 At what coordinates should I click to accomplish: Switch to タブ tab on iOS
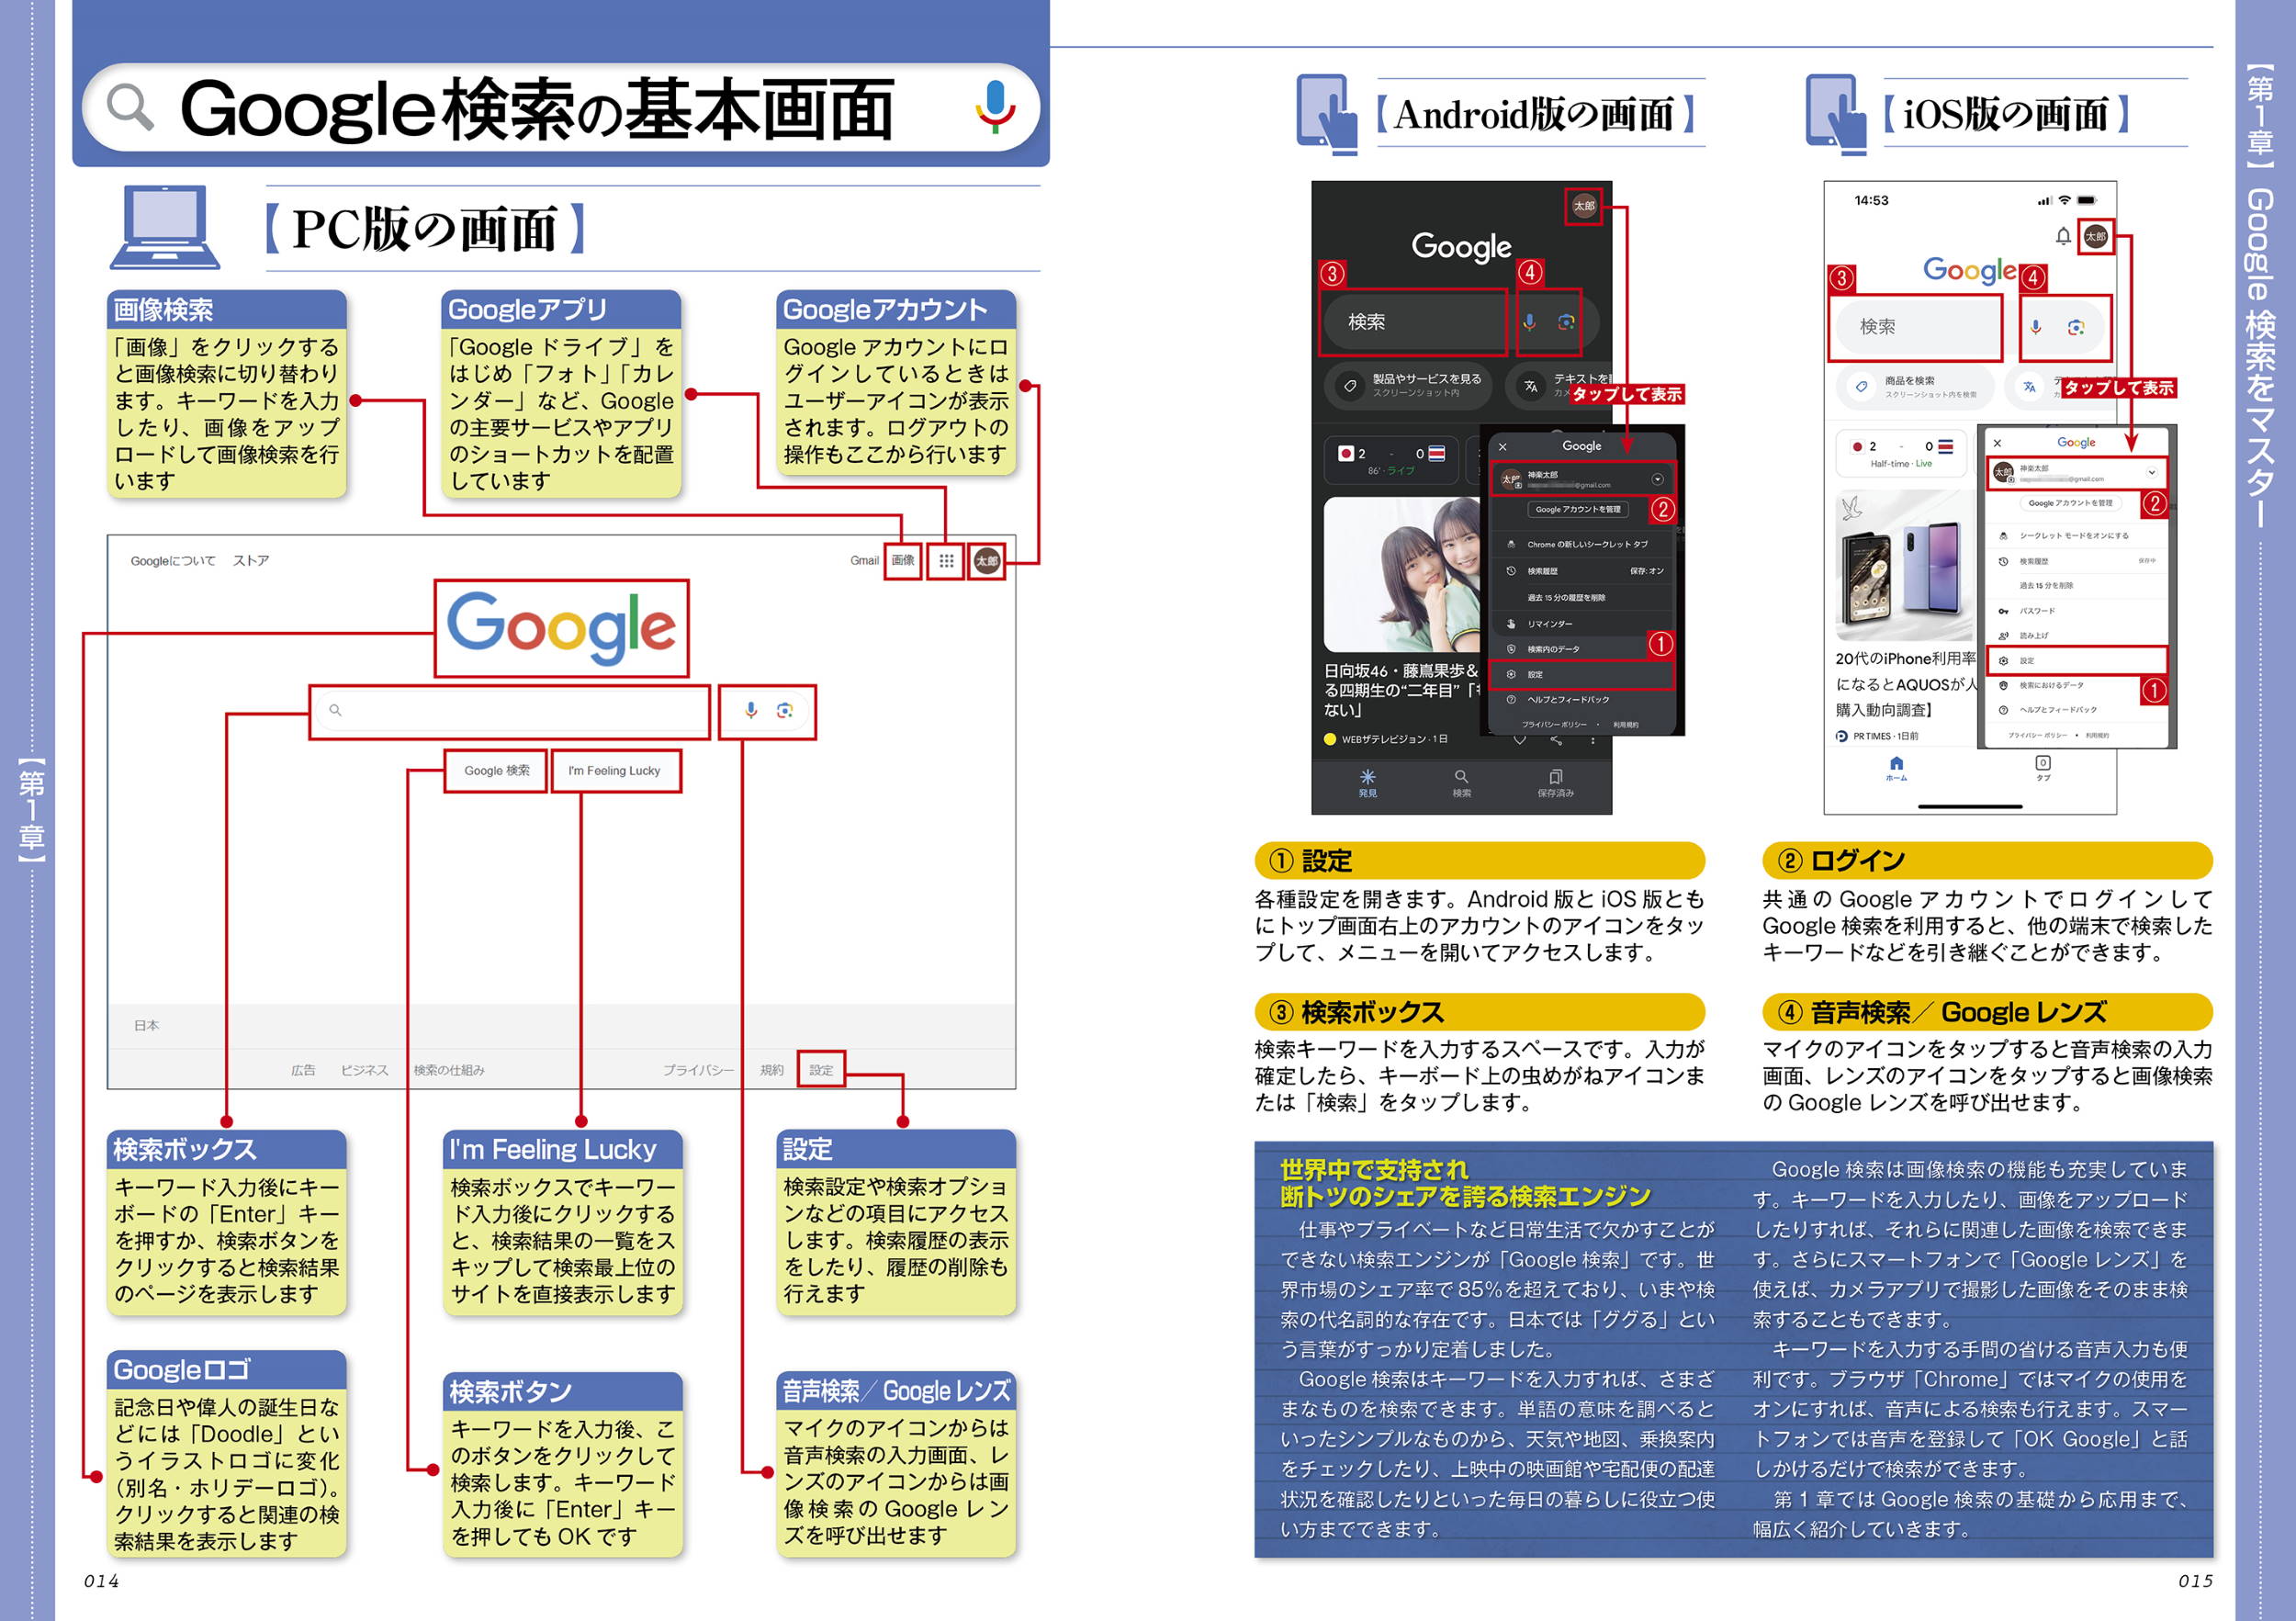(2043, 767)
